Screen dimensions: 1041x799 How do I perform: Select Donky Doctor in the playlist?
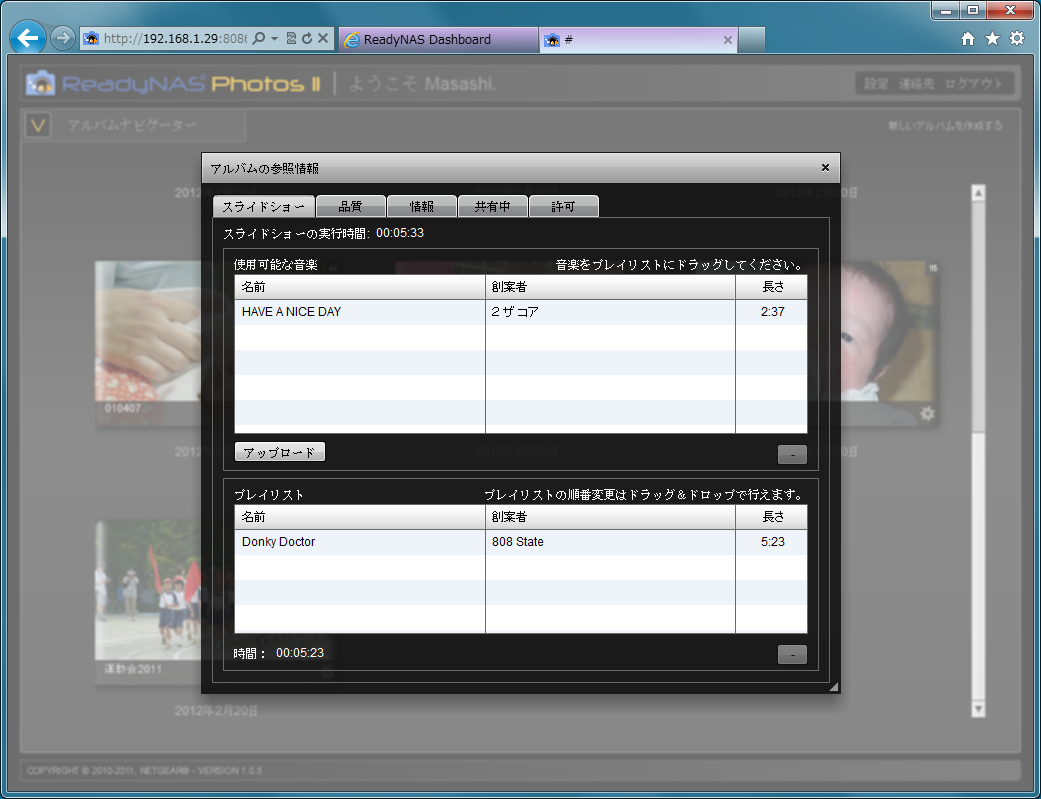pos(360,542)
